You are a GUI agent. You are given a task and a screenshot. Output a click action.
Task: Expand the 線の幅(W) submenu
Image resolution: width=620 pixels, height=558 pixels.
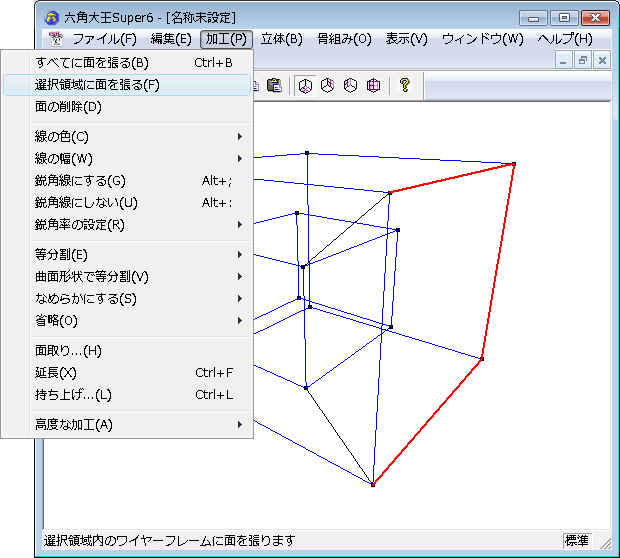pos(127,159)
